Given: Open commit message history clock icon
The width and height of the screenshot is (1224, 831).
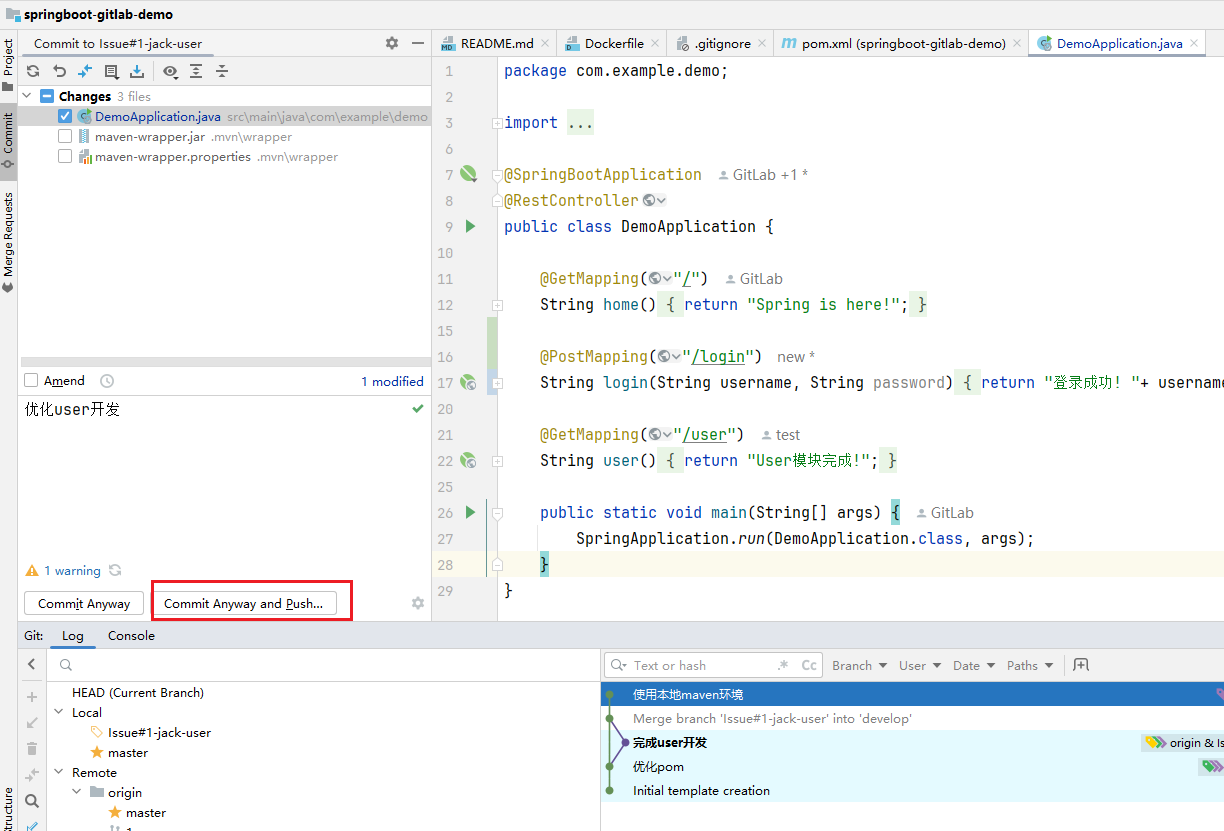Looking at the screenshot, I should (107, 381).
